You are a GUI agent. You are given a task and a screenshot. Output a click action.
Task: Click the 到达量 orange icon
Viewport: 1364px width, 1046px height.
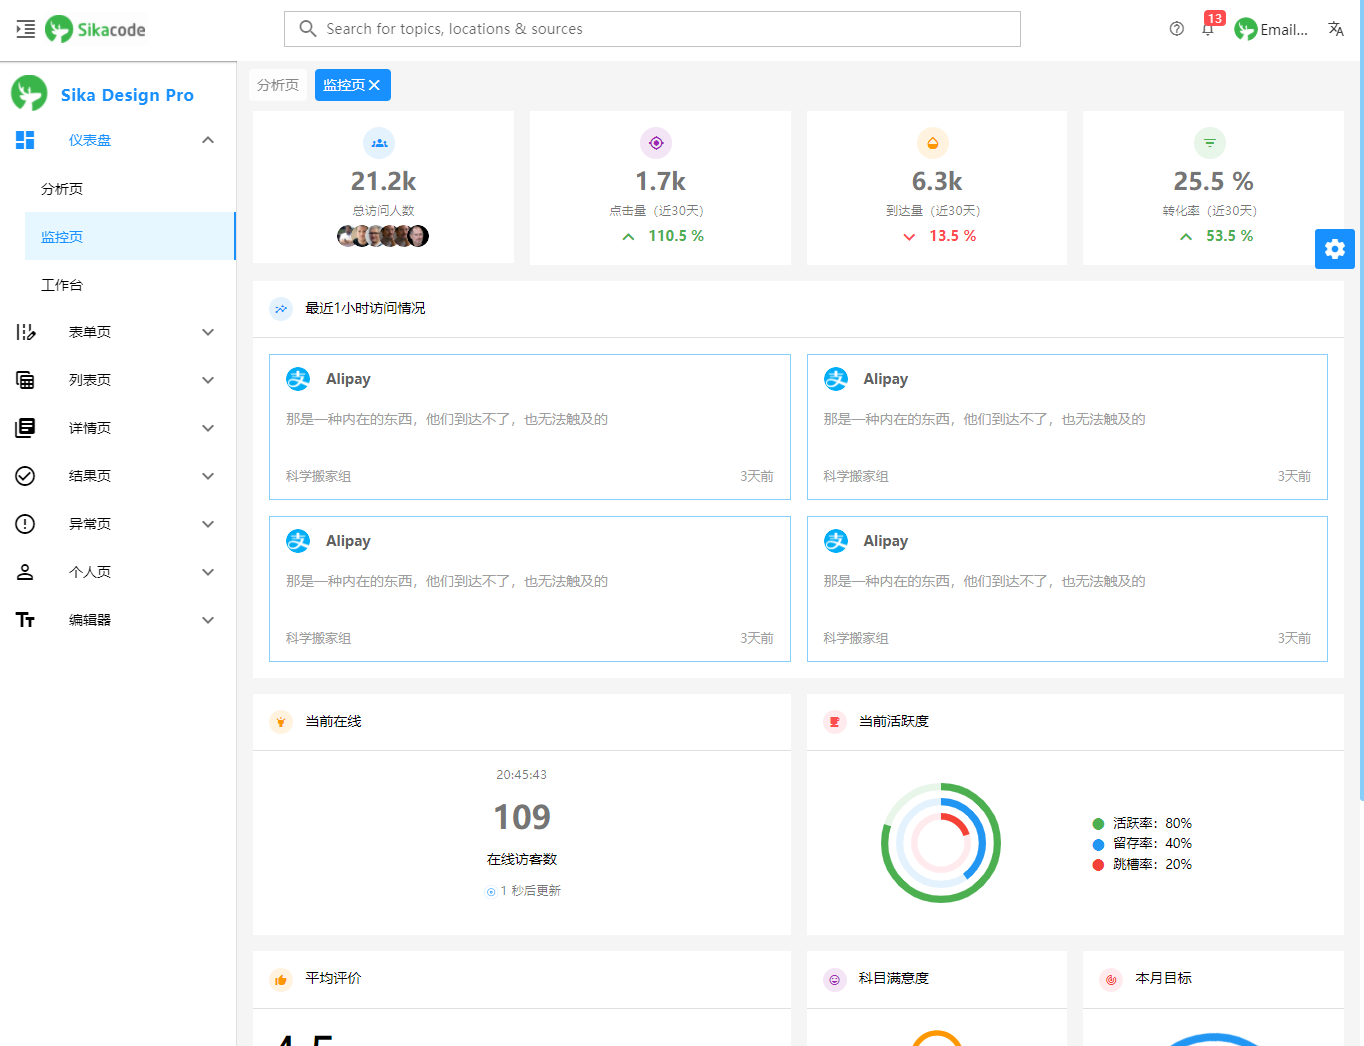tap(933, 143)
